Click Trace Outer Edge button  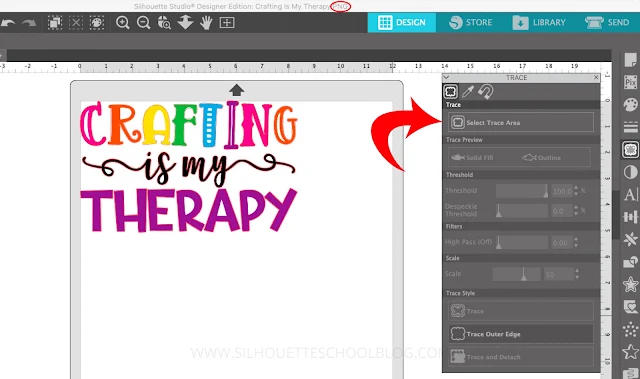pyautogui.click(x=520, y=334)
